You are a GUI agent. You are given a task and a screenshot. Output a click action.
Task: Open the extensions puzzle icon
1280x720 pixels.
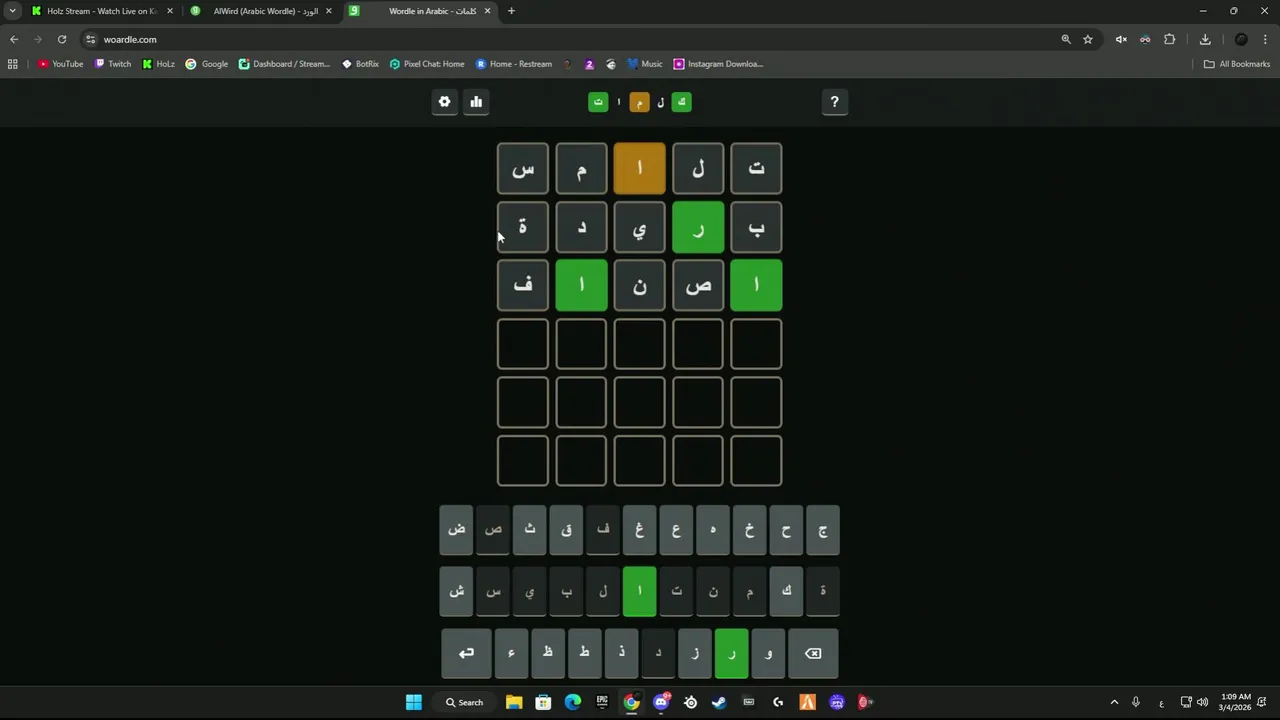pyautogui.click(x=1170, y=39)
